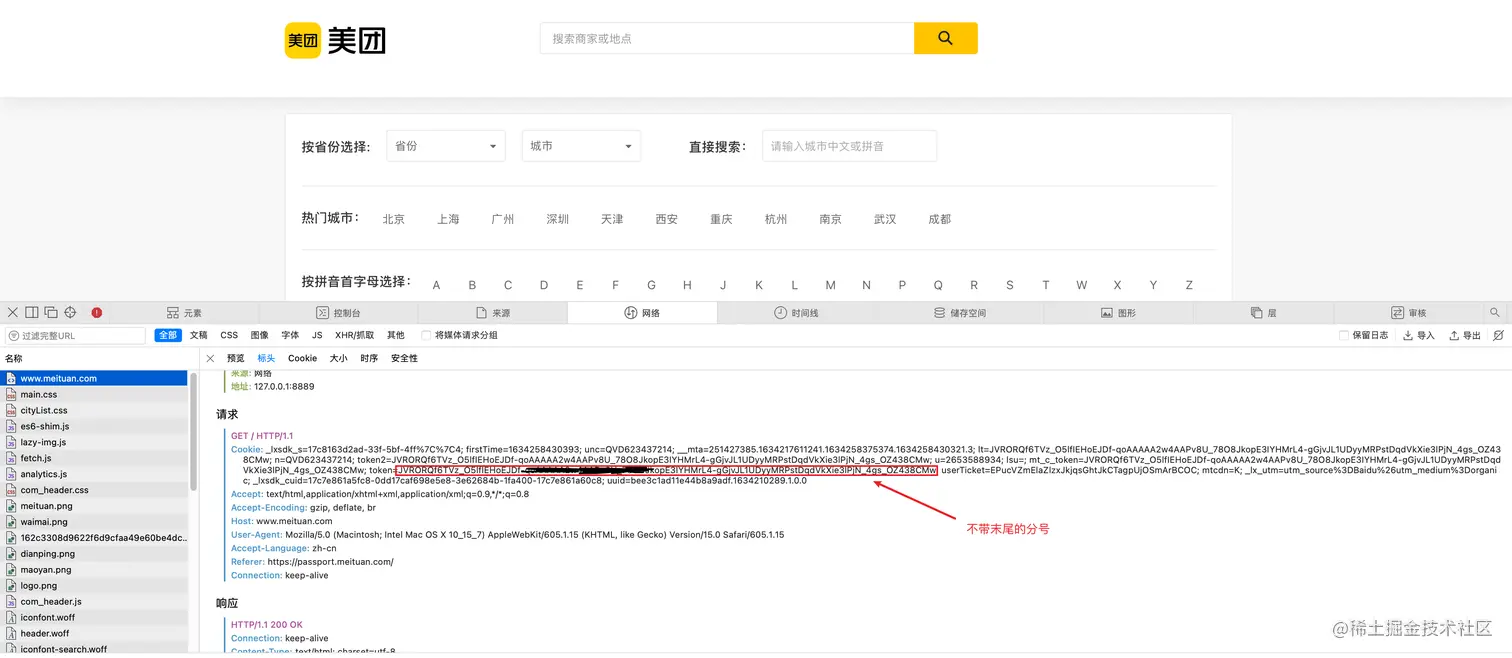Choose hot city 北京
1512x658 pixels.
394,219
